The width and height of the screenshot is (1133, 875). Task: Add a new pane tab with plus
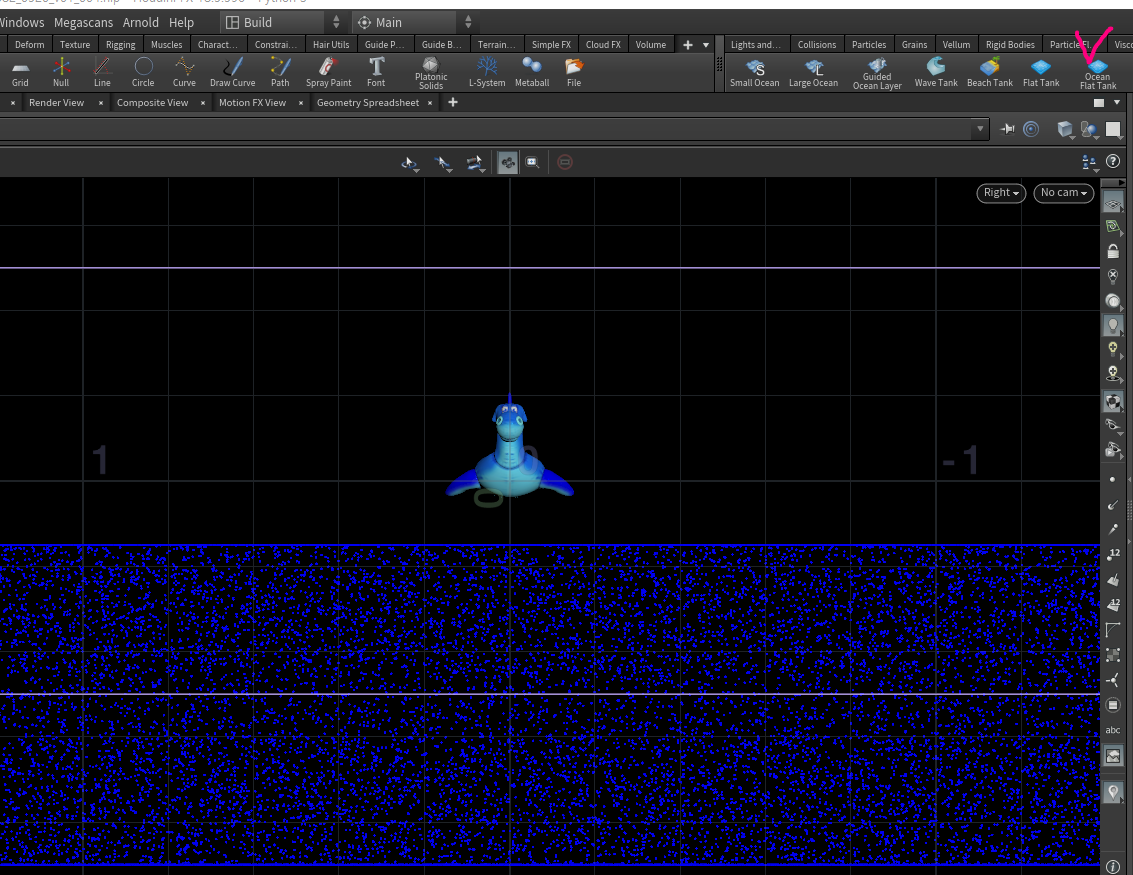coord(453,103)
